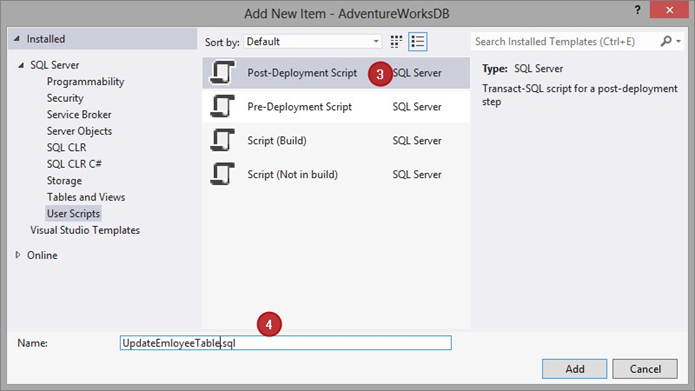Select Security category
Screen dimensions: 695x391
pyautogui.click(x=65, y=98)
